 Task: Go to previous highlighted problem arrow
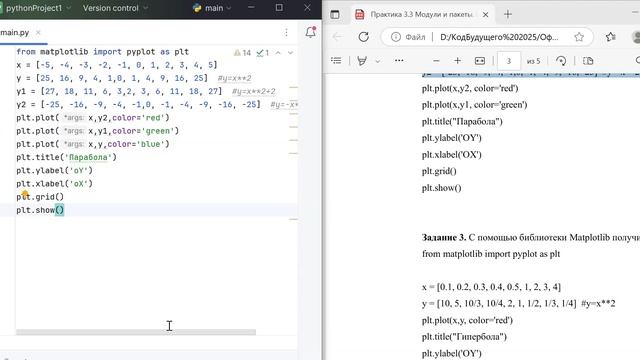coord(278,53)
